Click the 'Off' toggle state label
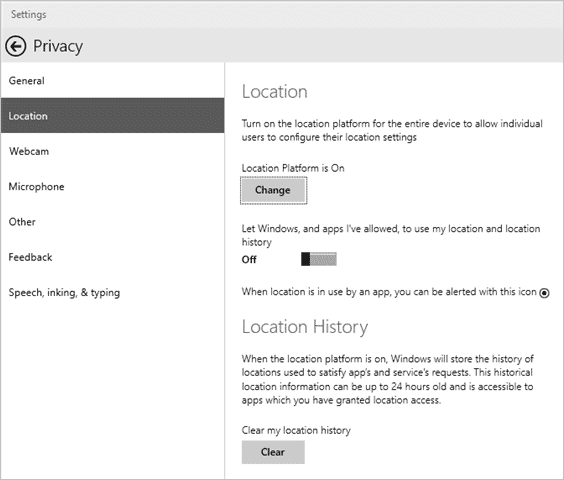 249,259
